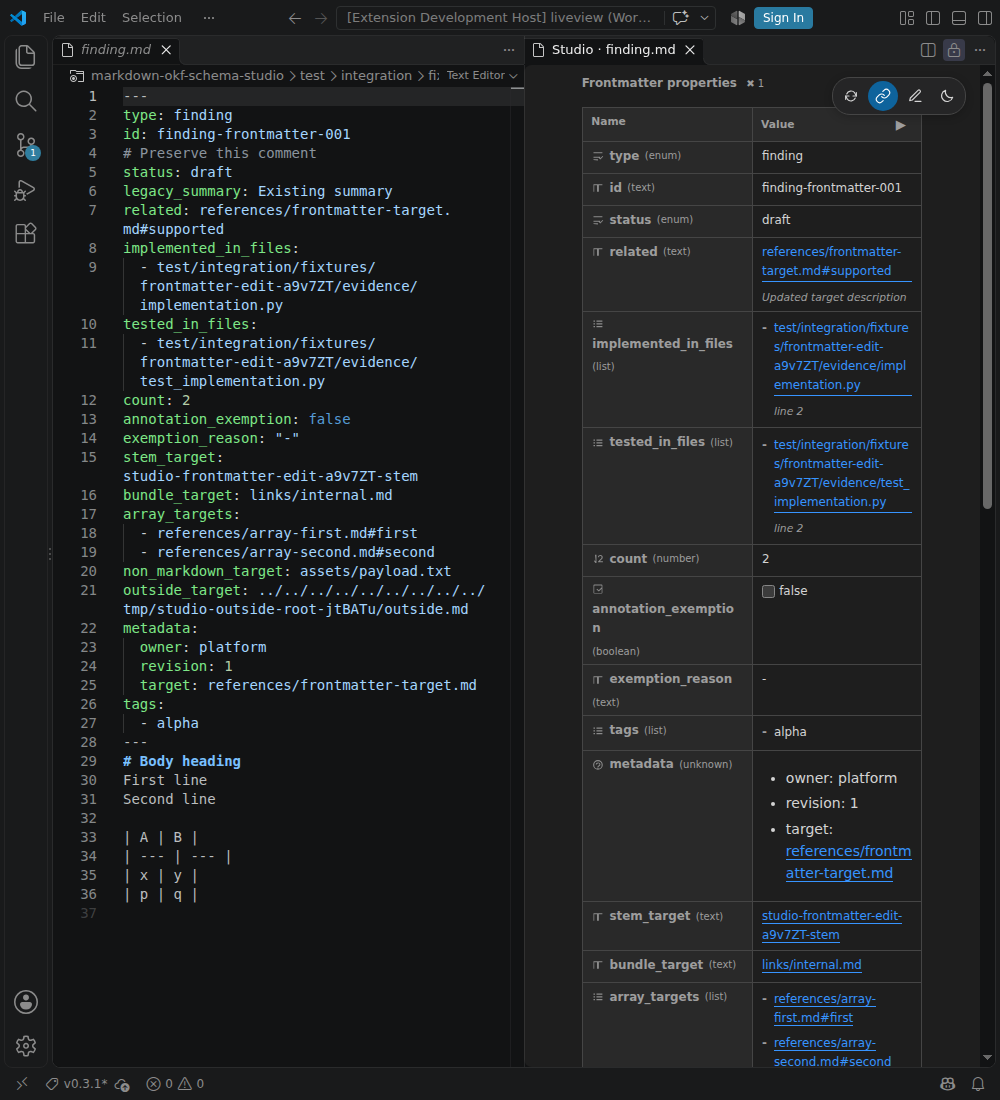Click the draft value of status row
Viewport: 1000px width, 1100px height.
(x=776, y=220)
